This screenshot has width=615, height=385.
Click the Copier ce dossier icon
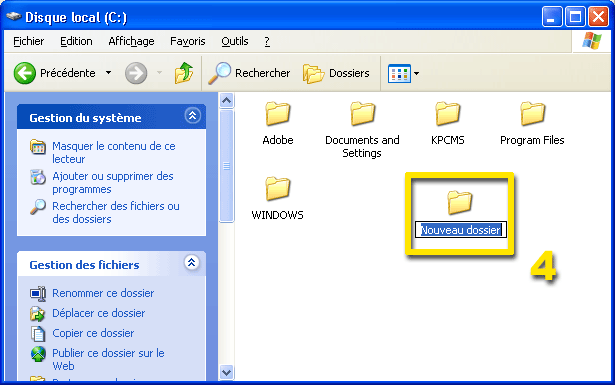click(38, 334)
